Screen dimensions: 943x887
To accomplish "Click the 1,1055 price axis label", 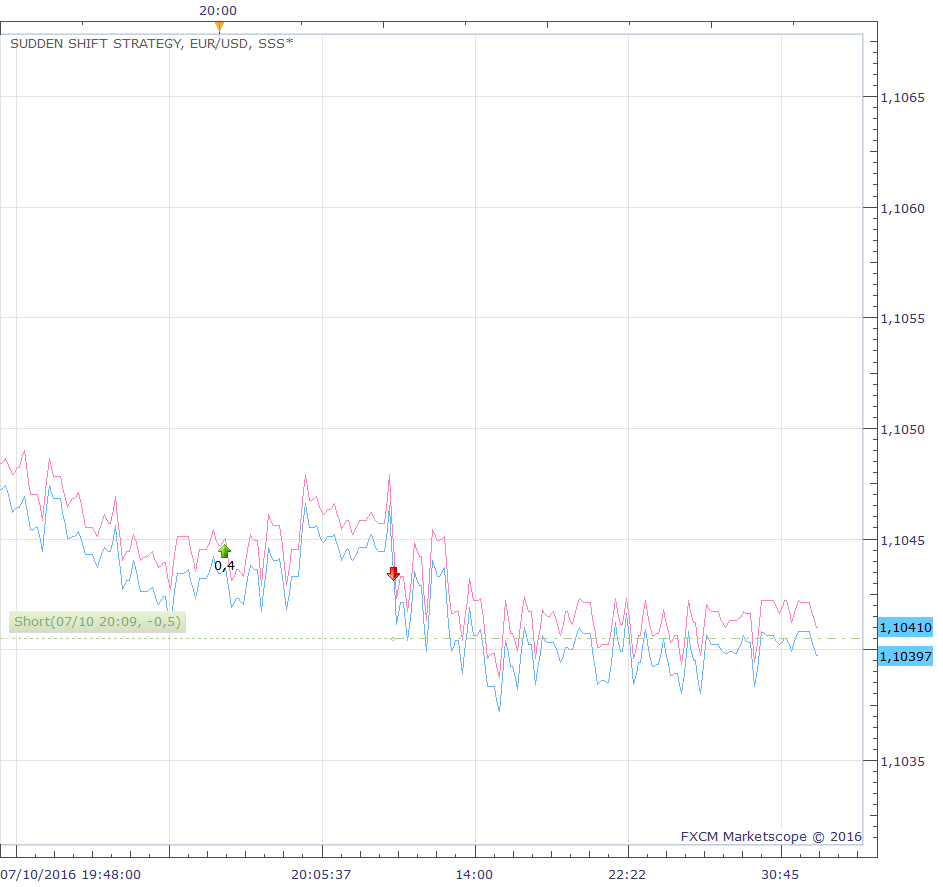I will pyautogui.click(x=903, y=319).
